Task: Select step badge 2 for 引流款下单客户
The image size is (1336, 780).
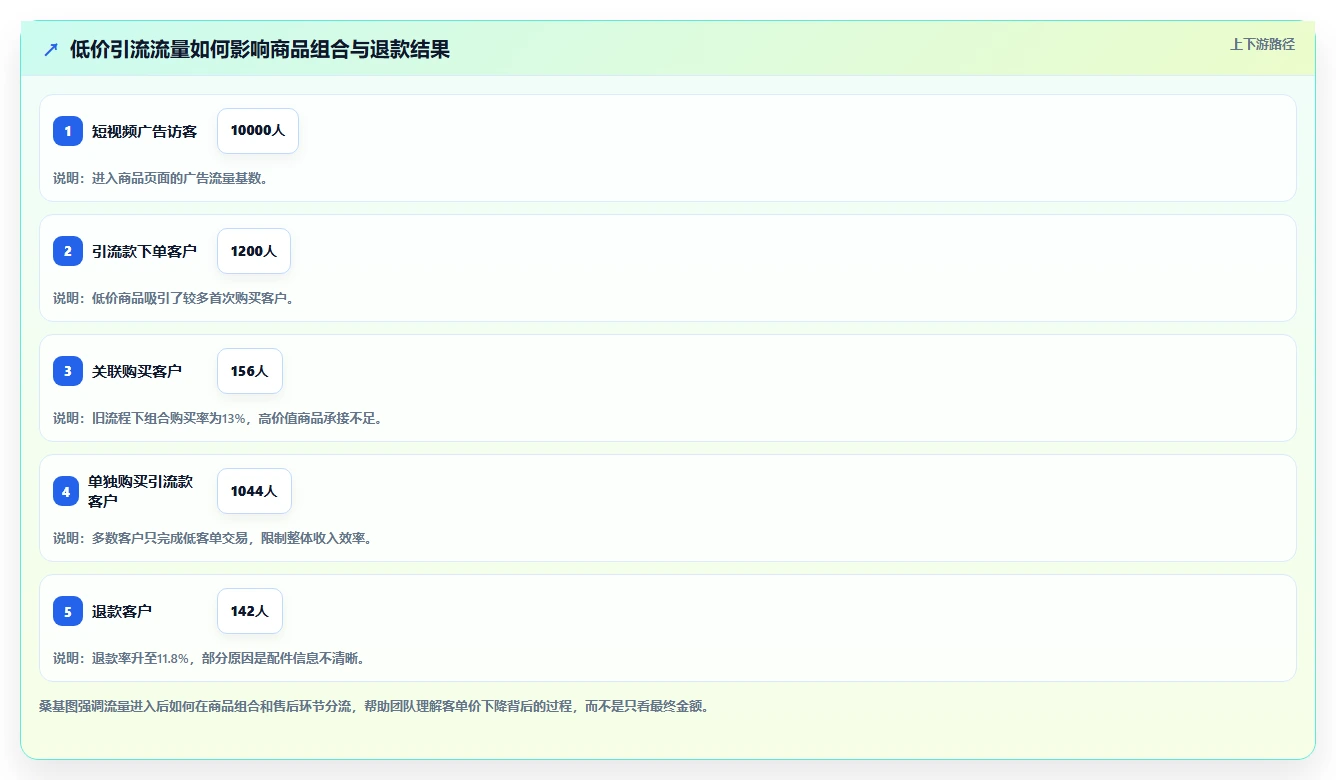Action: [x=68, y=251]
